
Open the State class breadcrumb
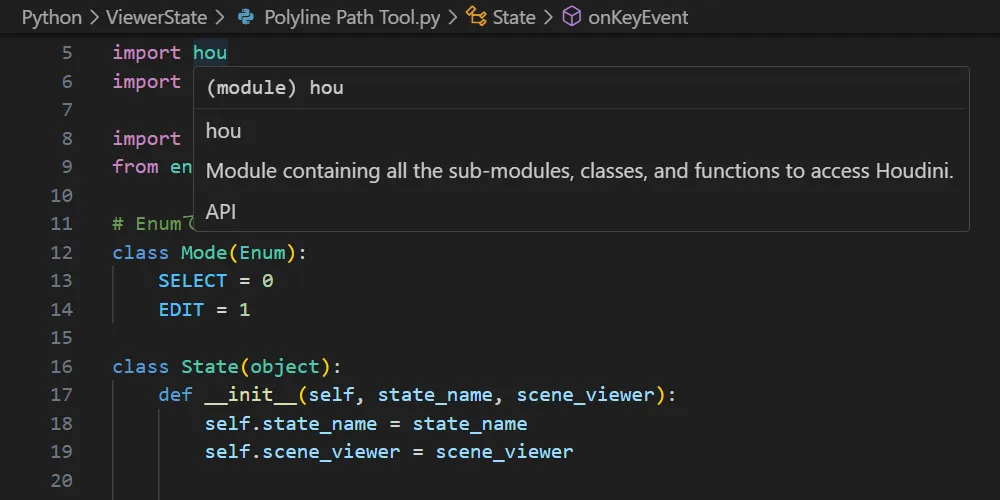point(514,17)
